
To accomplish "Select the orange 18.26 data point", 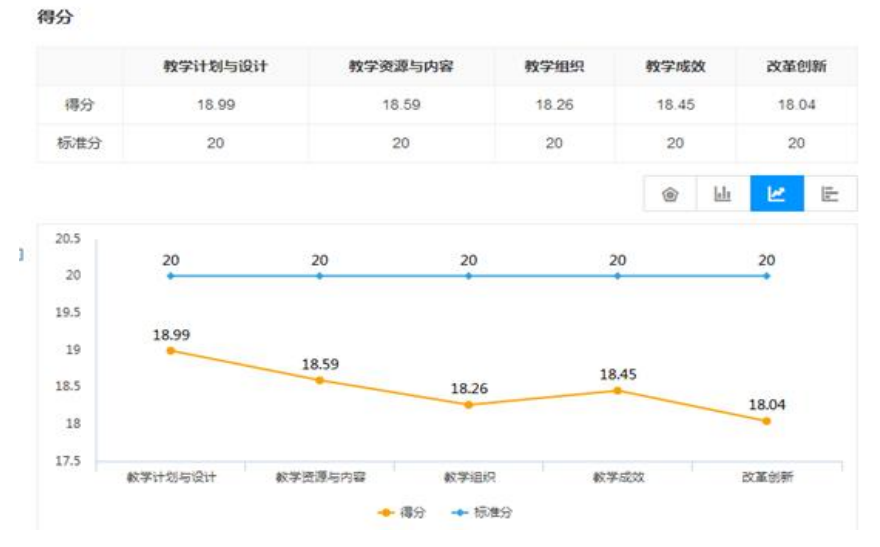I will click(x=468, y=405).
